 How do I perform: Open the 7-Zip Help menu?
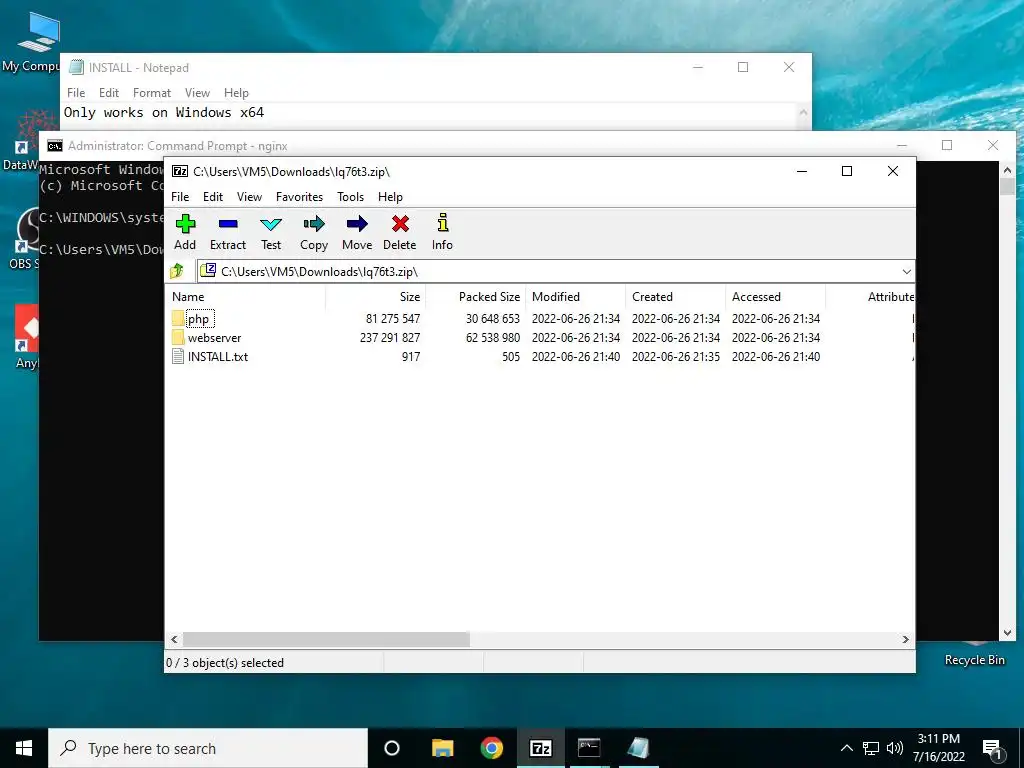(x=390, y=197)
